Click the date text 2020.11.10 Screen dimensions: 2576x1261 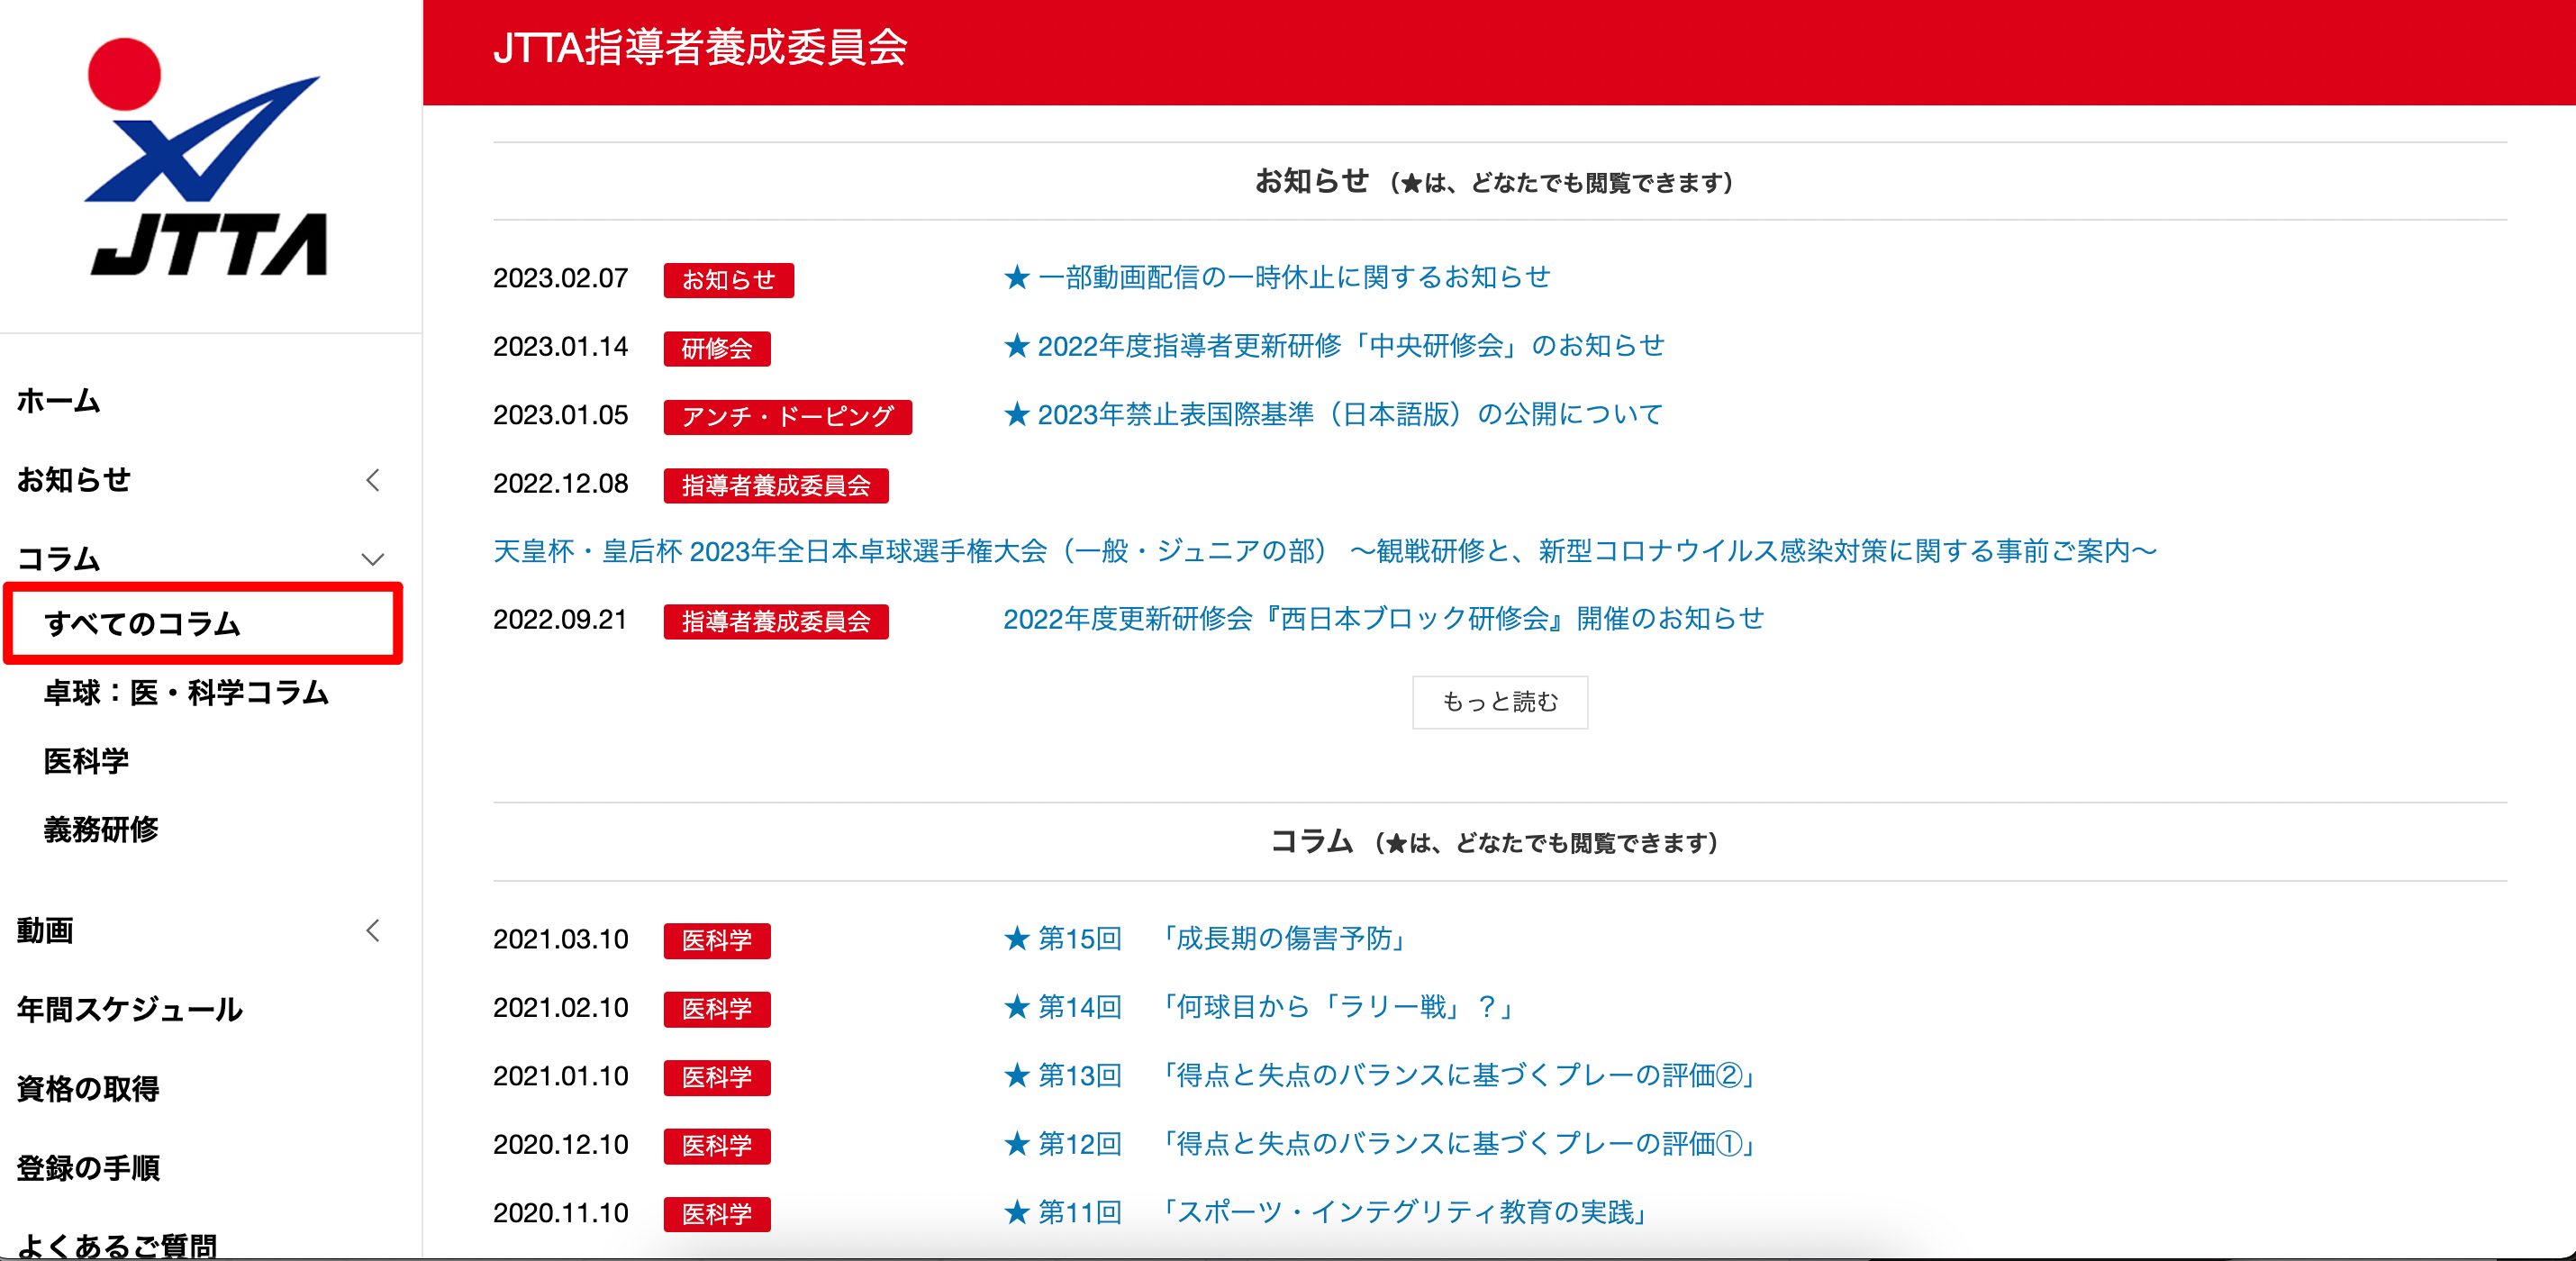click(x=561, y=1213)
